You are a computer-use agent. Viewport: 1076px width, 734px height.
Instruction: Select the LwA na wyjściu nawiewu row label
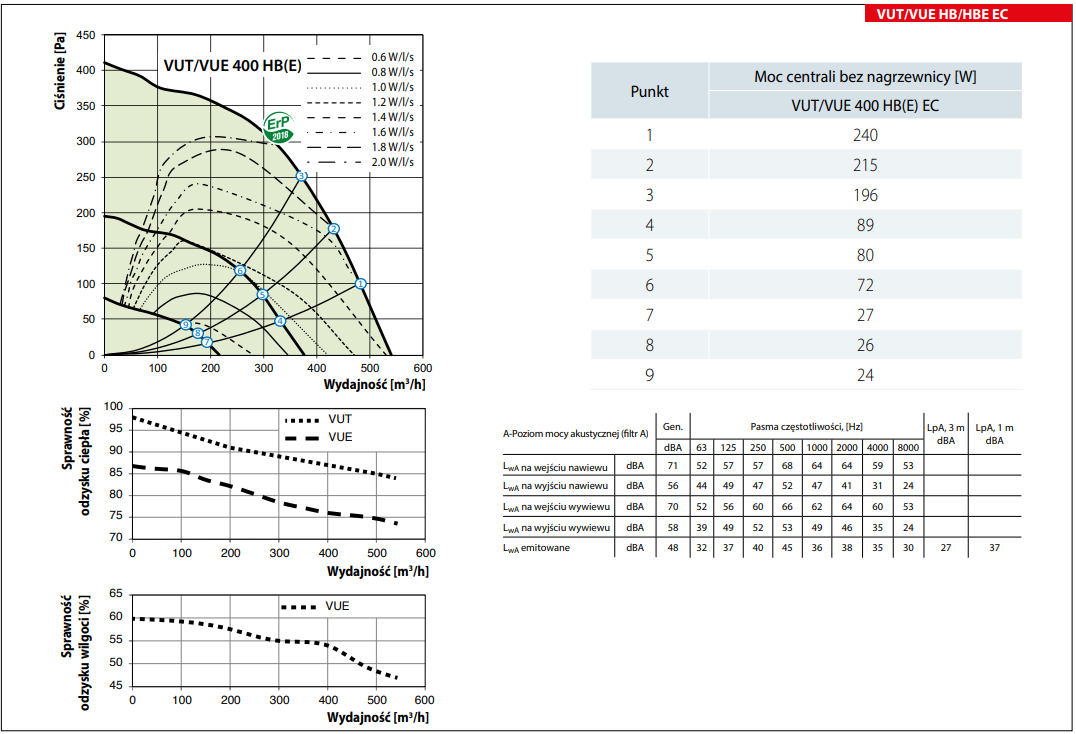pyautogui.click(x=555, y=486)
